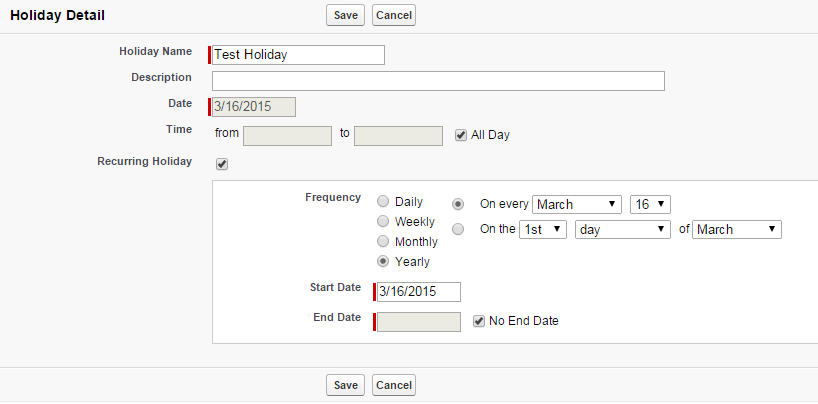
Task: Uncheck the Recurring Holiday checkbox
Action: point(222,164)
